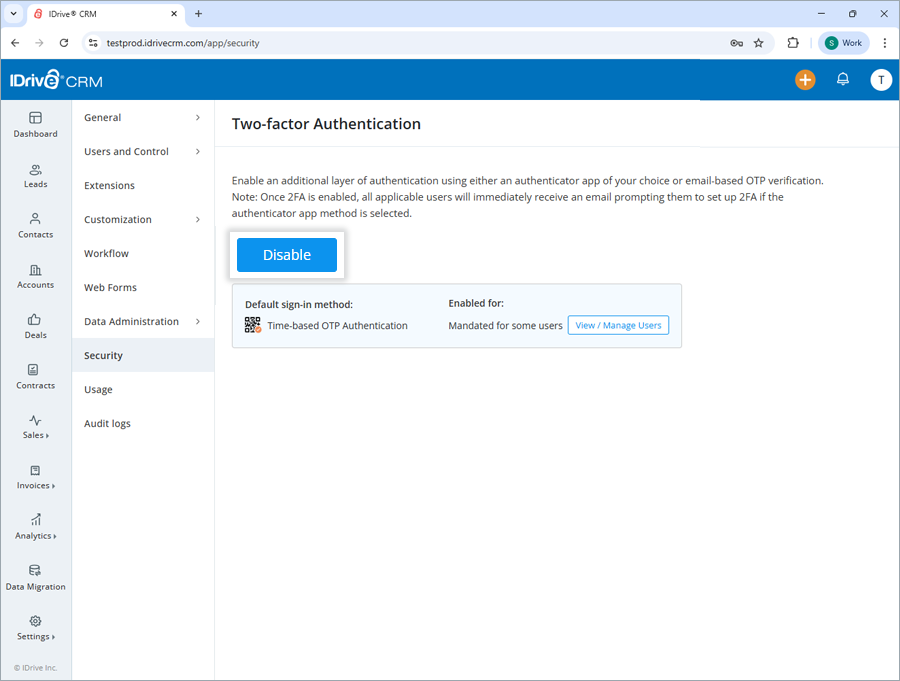900x681 pixels.
Task: Click the QR code icon beside Time-based OTP
Action: [253, 325]
